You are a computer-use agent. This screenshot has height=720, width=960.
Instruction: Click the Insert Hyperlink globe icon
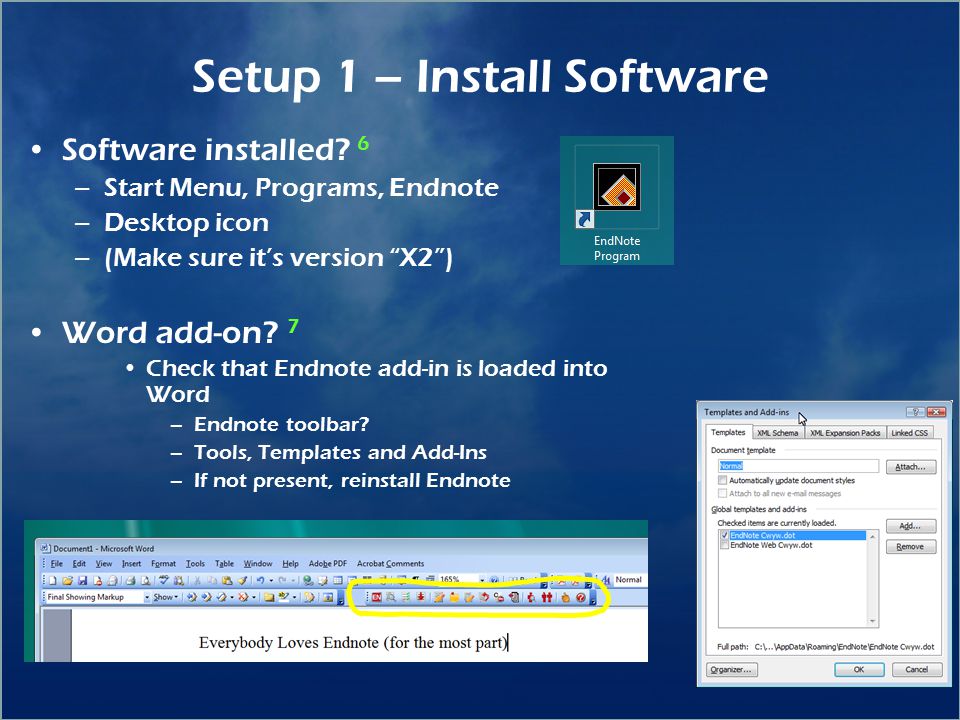[x=308, y=580]
